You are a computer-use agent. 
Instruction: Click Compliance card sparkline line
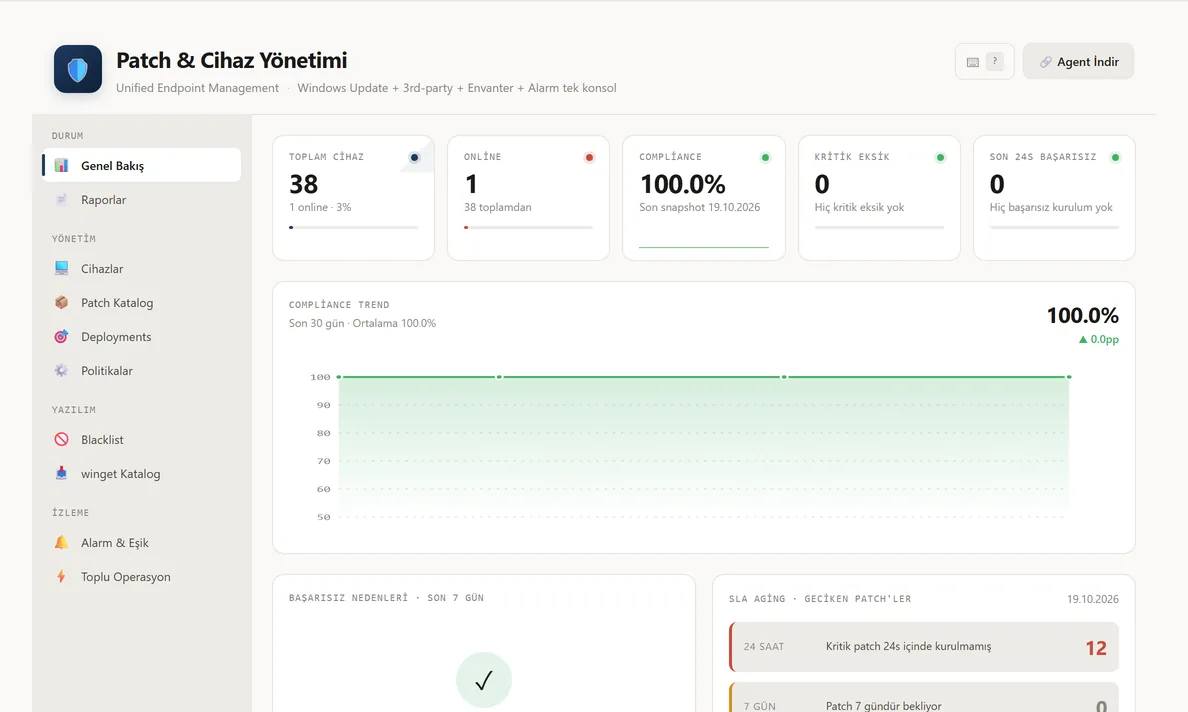[704, 247]
